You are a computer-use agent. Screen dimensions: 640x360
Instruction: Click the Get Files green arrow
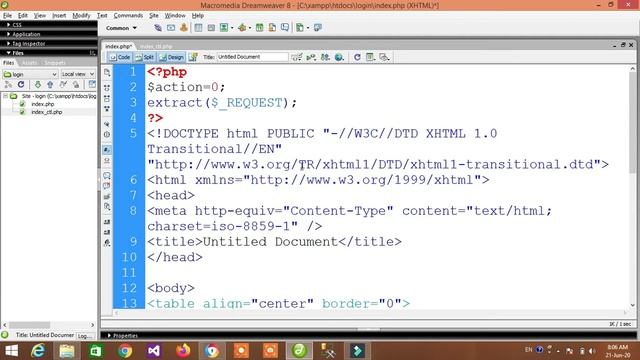click(38, 84)
